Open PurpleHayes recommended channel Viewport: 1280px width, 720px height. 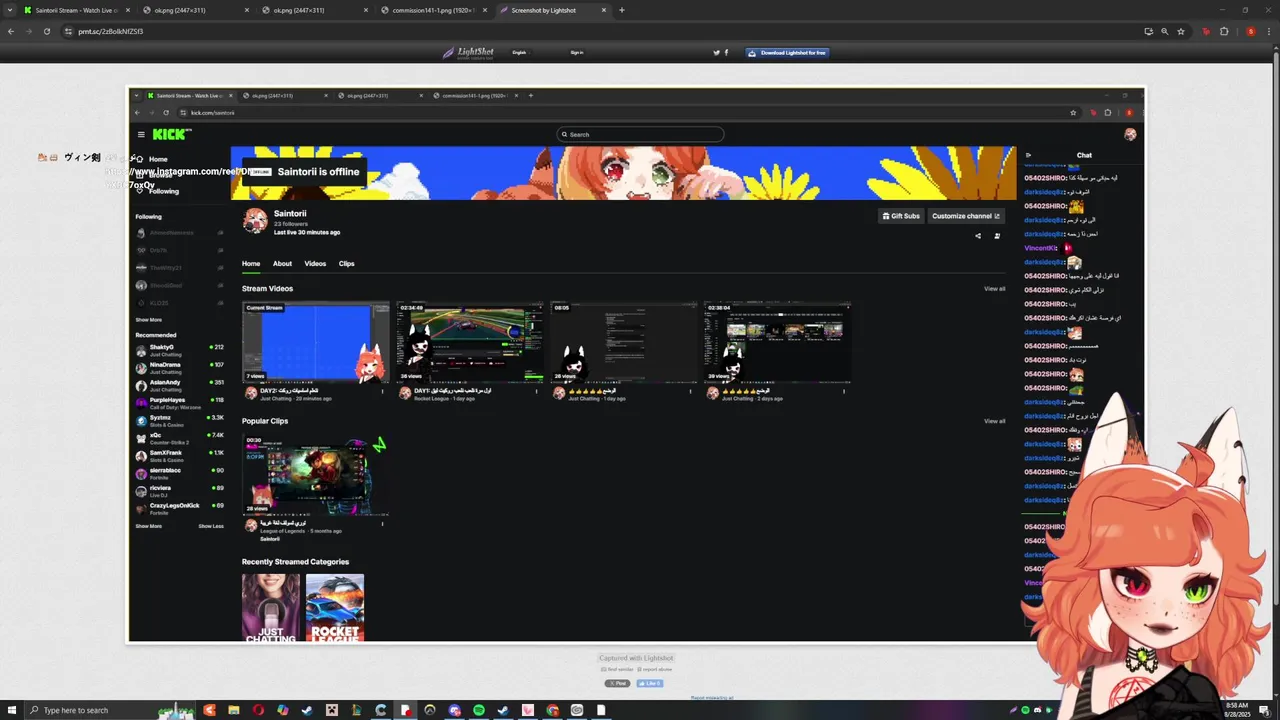180,402
